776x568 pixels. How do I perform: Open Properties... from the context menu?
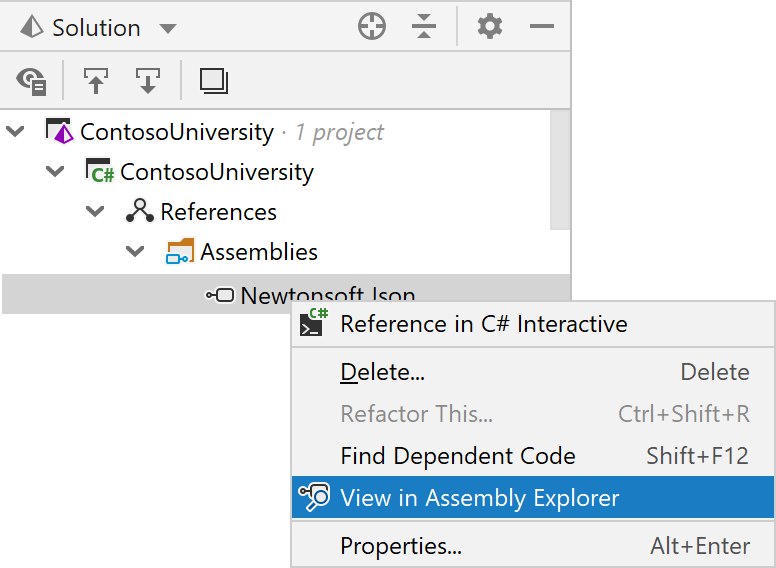[x=533, y=546]
